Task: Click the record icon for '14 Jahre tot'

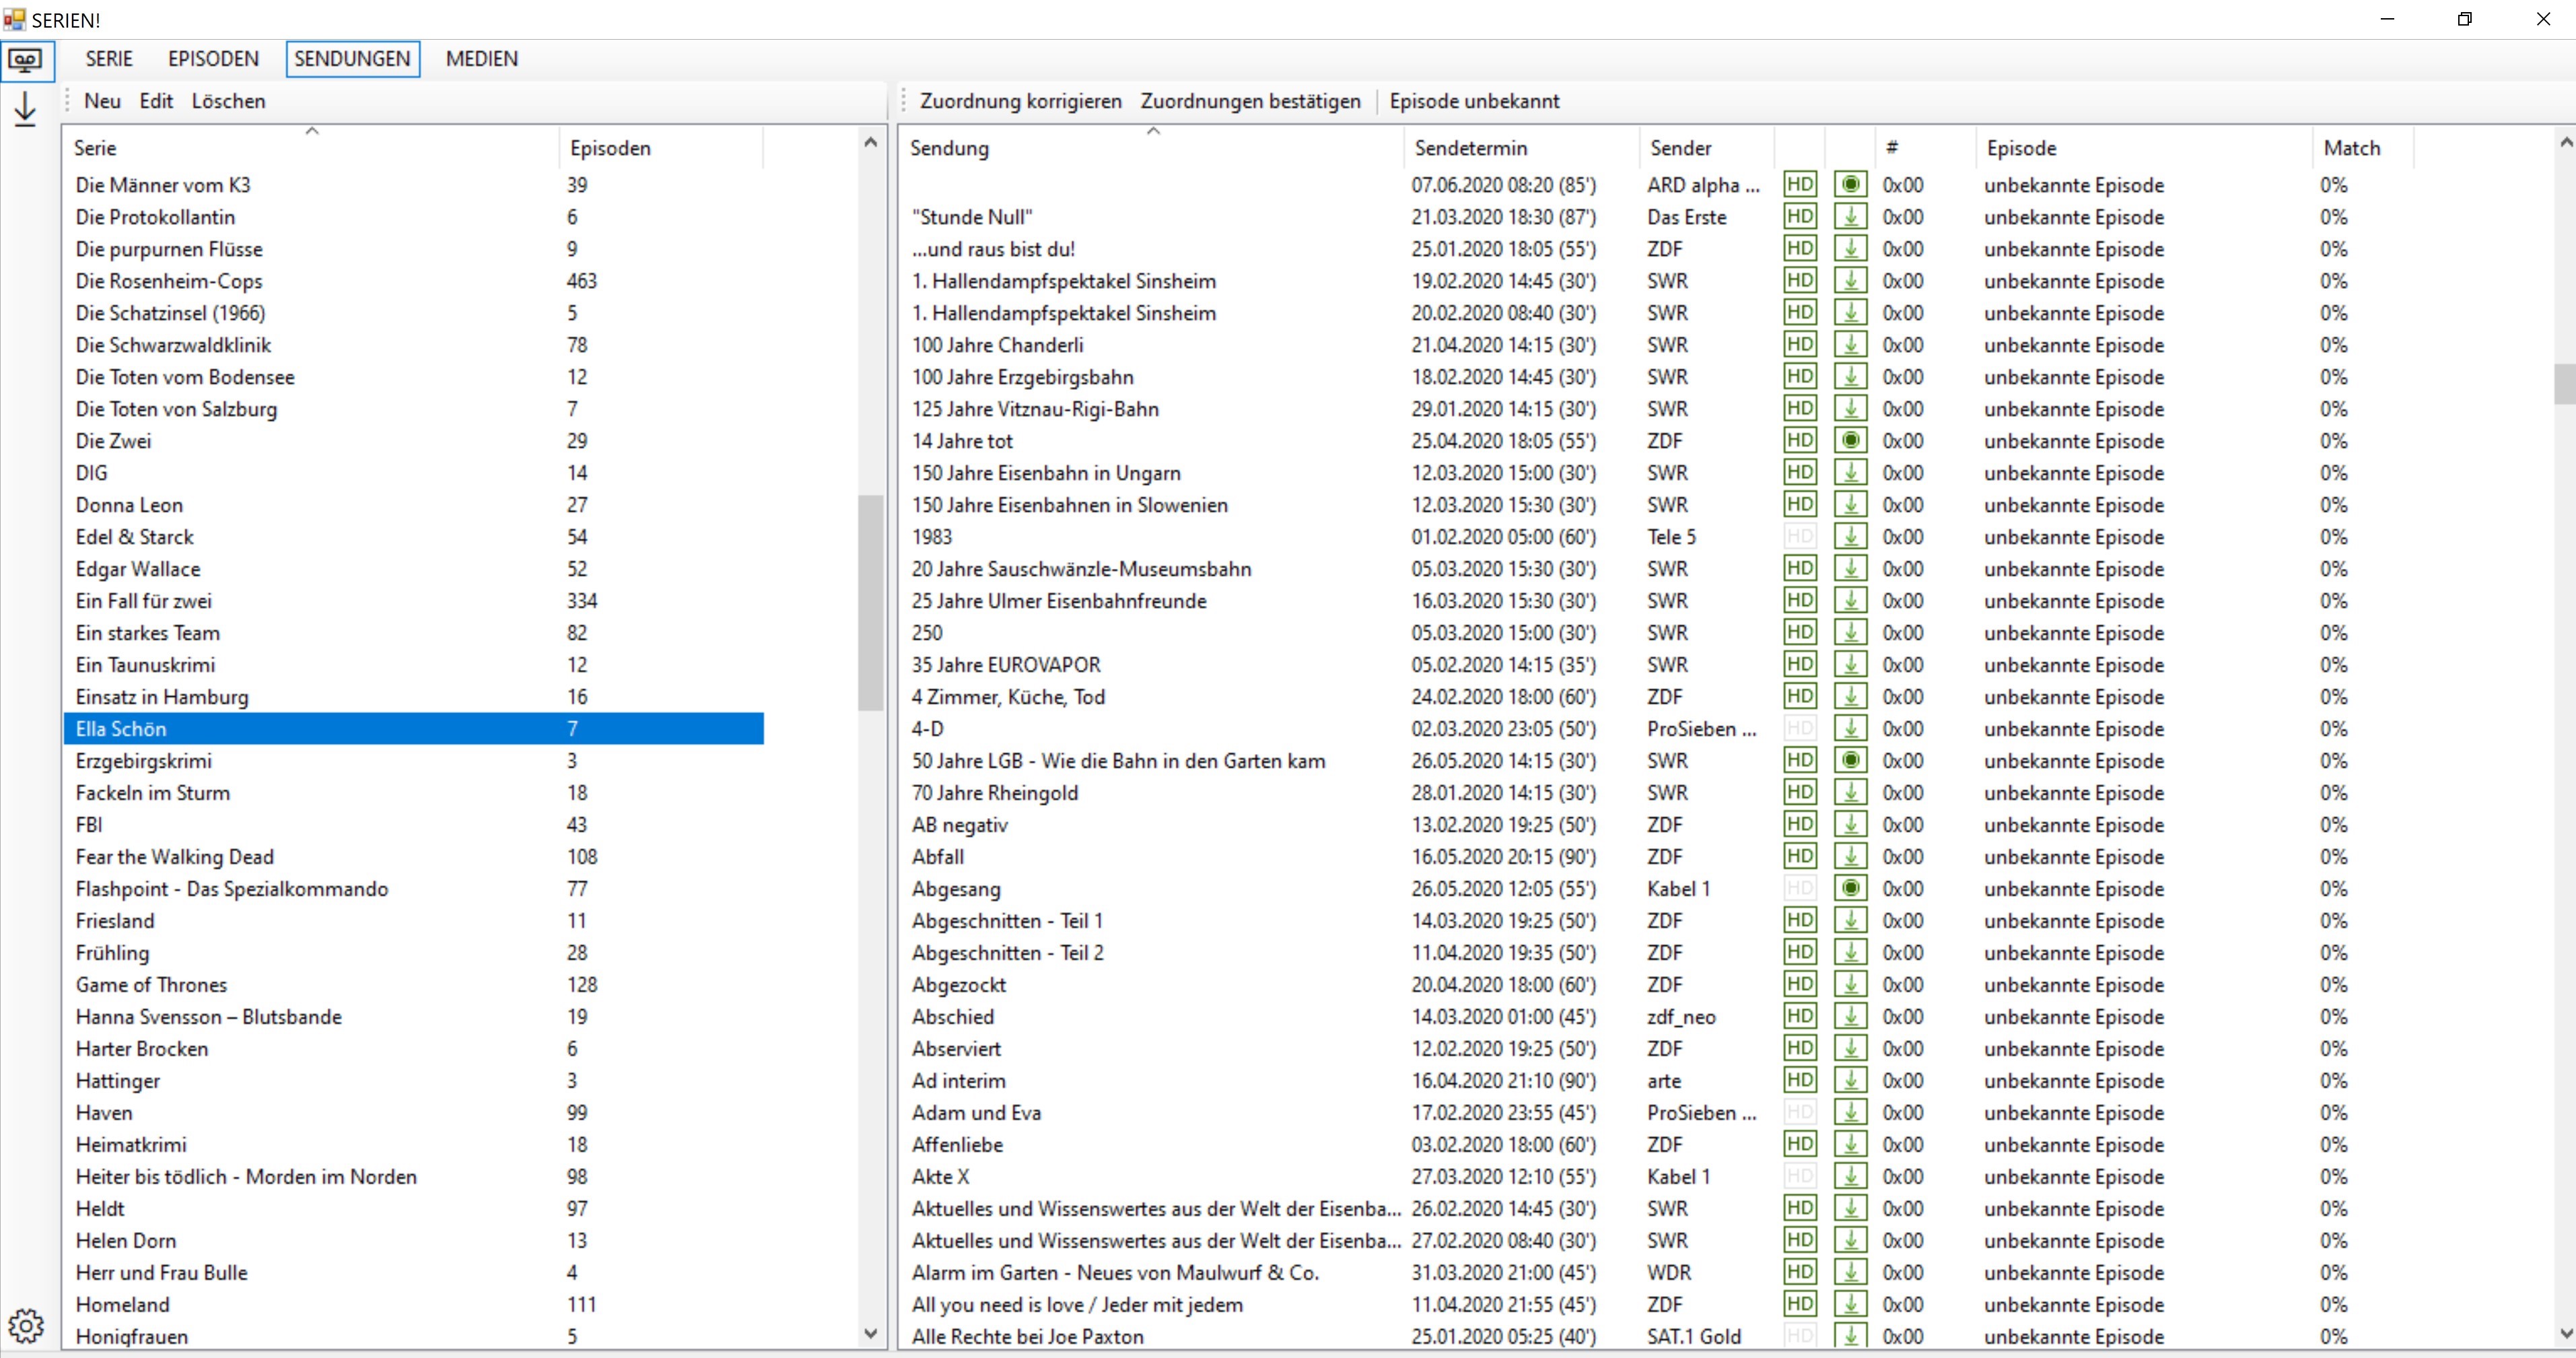Action: click(x=1850, y=440)
